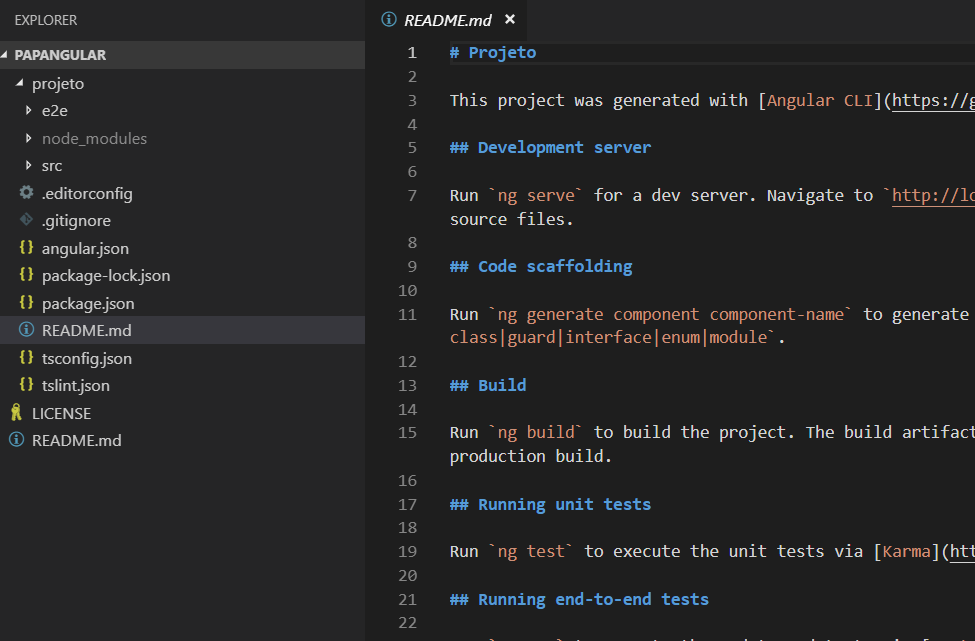Click the info icon in README.md tab

coord(389,19)
